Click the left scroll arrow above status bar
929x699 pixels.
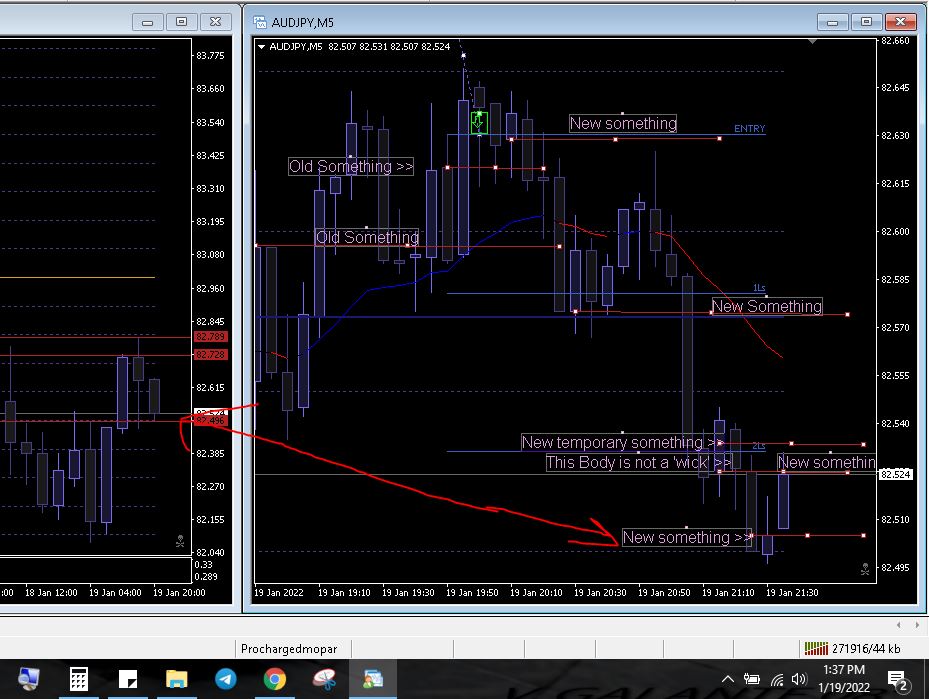(899, 625)
